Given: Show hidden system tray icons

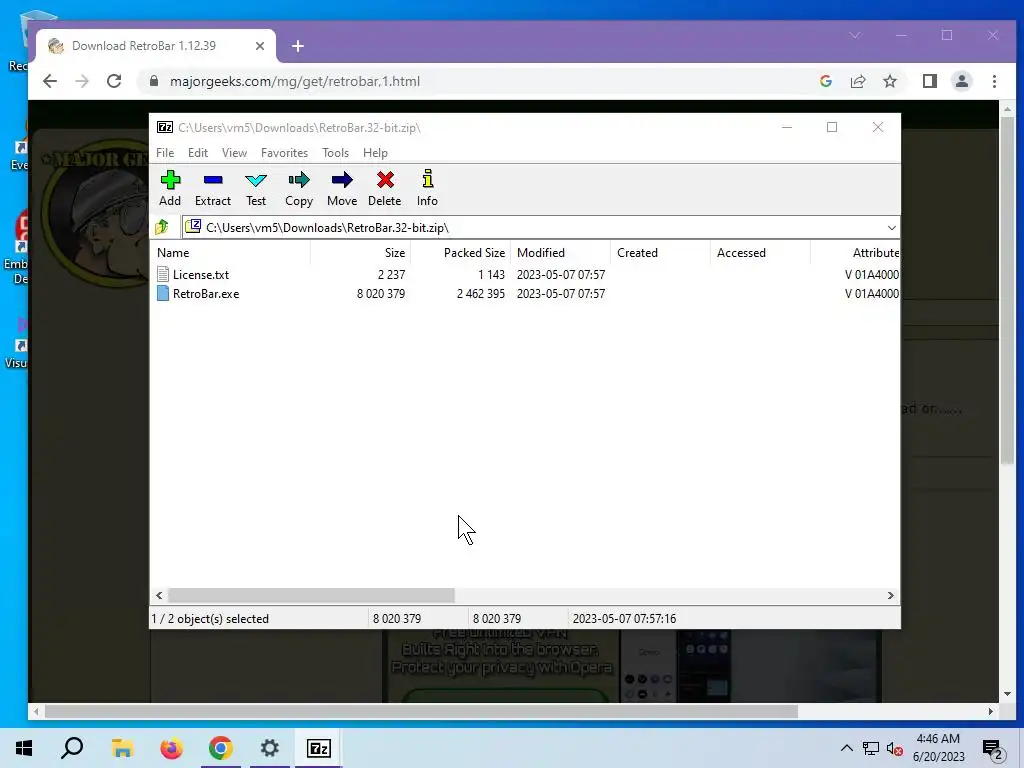Looking at the screenshot, I should [x=846, y=748].
